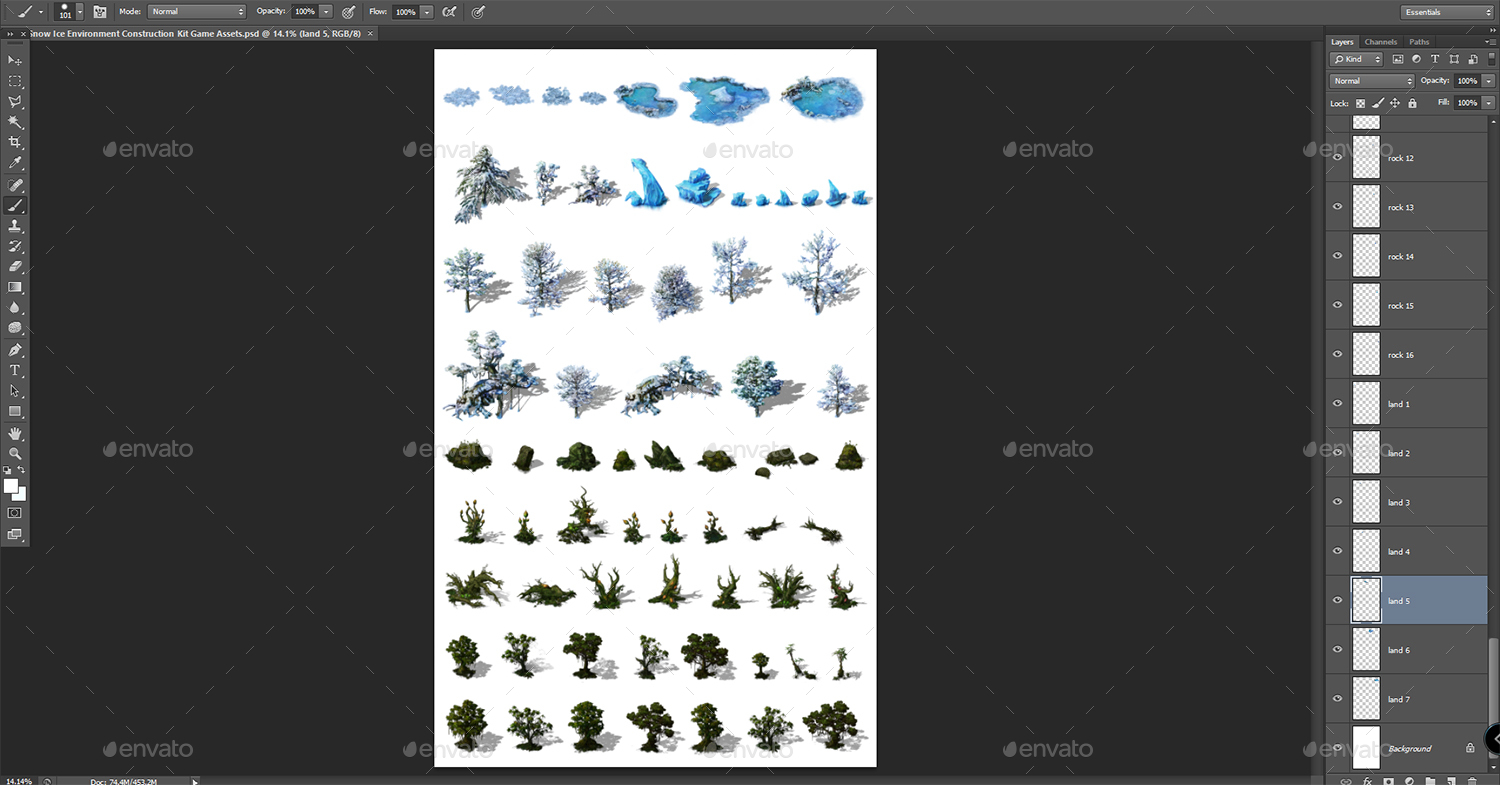Open the blend mode dropdown in Layers panel
Viewport: 1500px width, 785px height.
click(x=1370, y=80)
